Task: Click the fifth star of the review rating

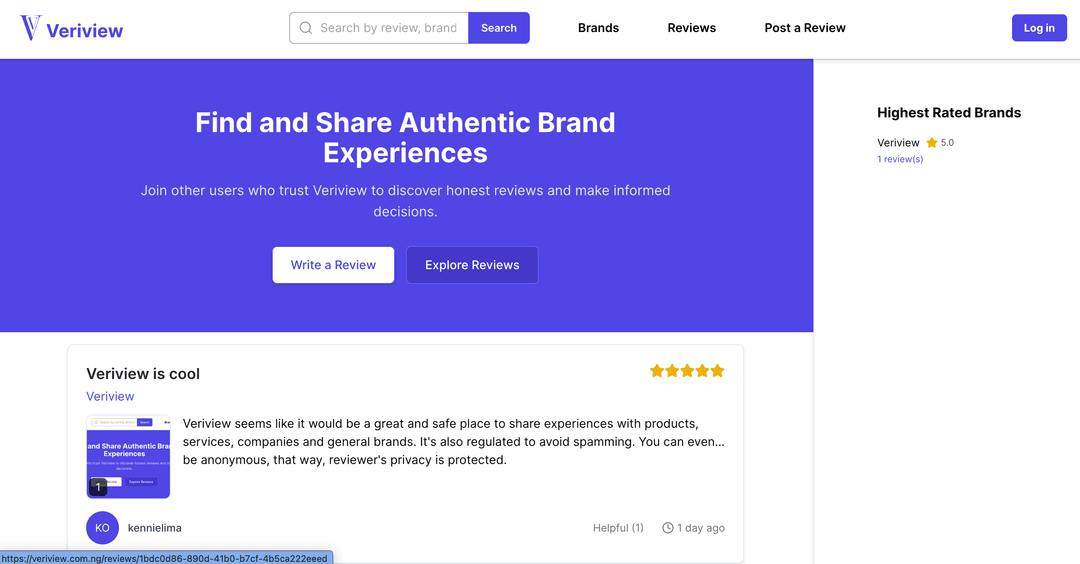Action: 717,371
